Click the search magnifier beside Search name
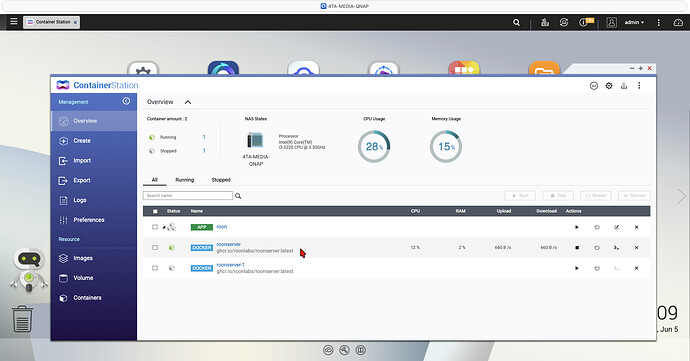The height and width of the screenshot is (361, 690). point(238,196)
